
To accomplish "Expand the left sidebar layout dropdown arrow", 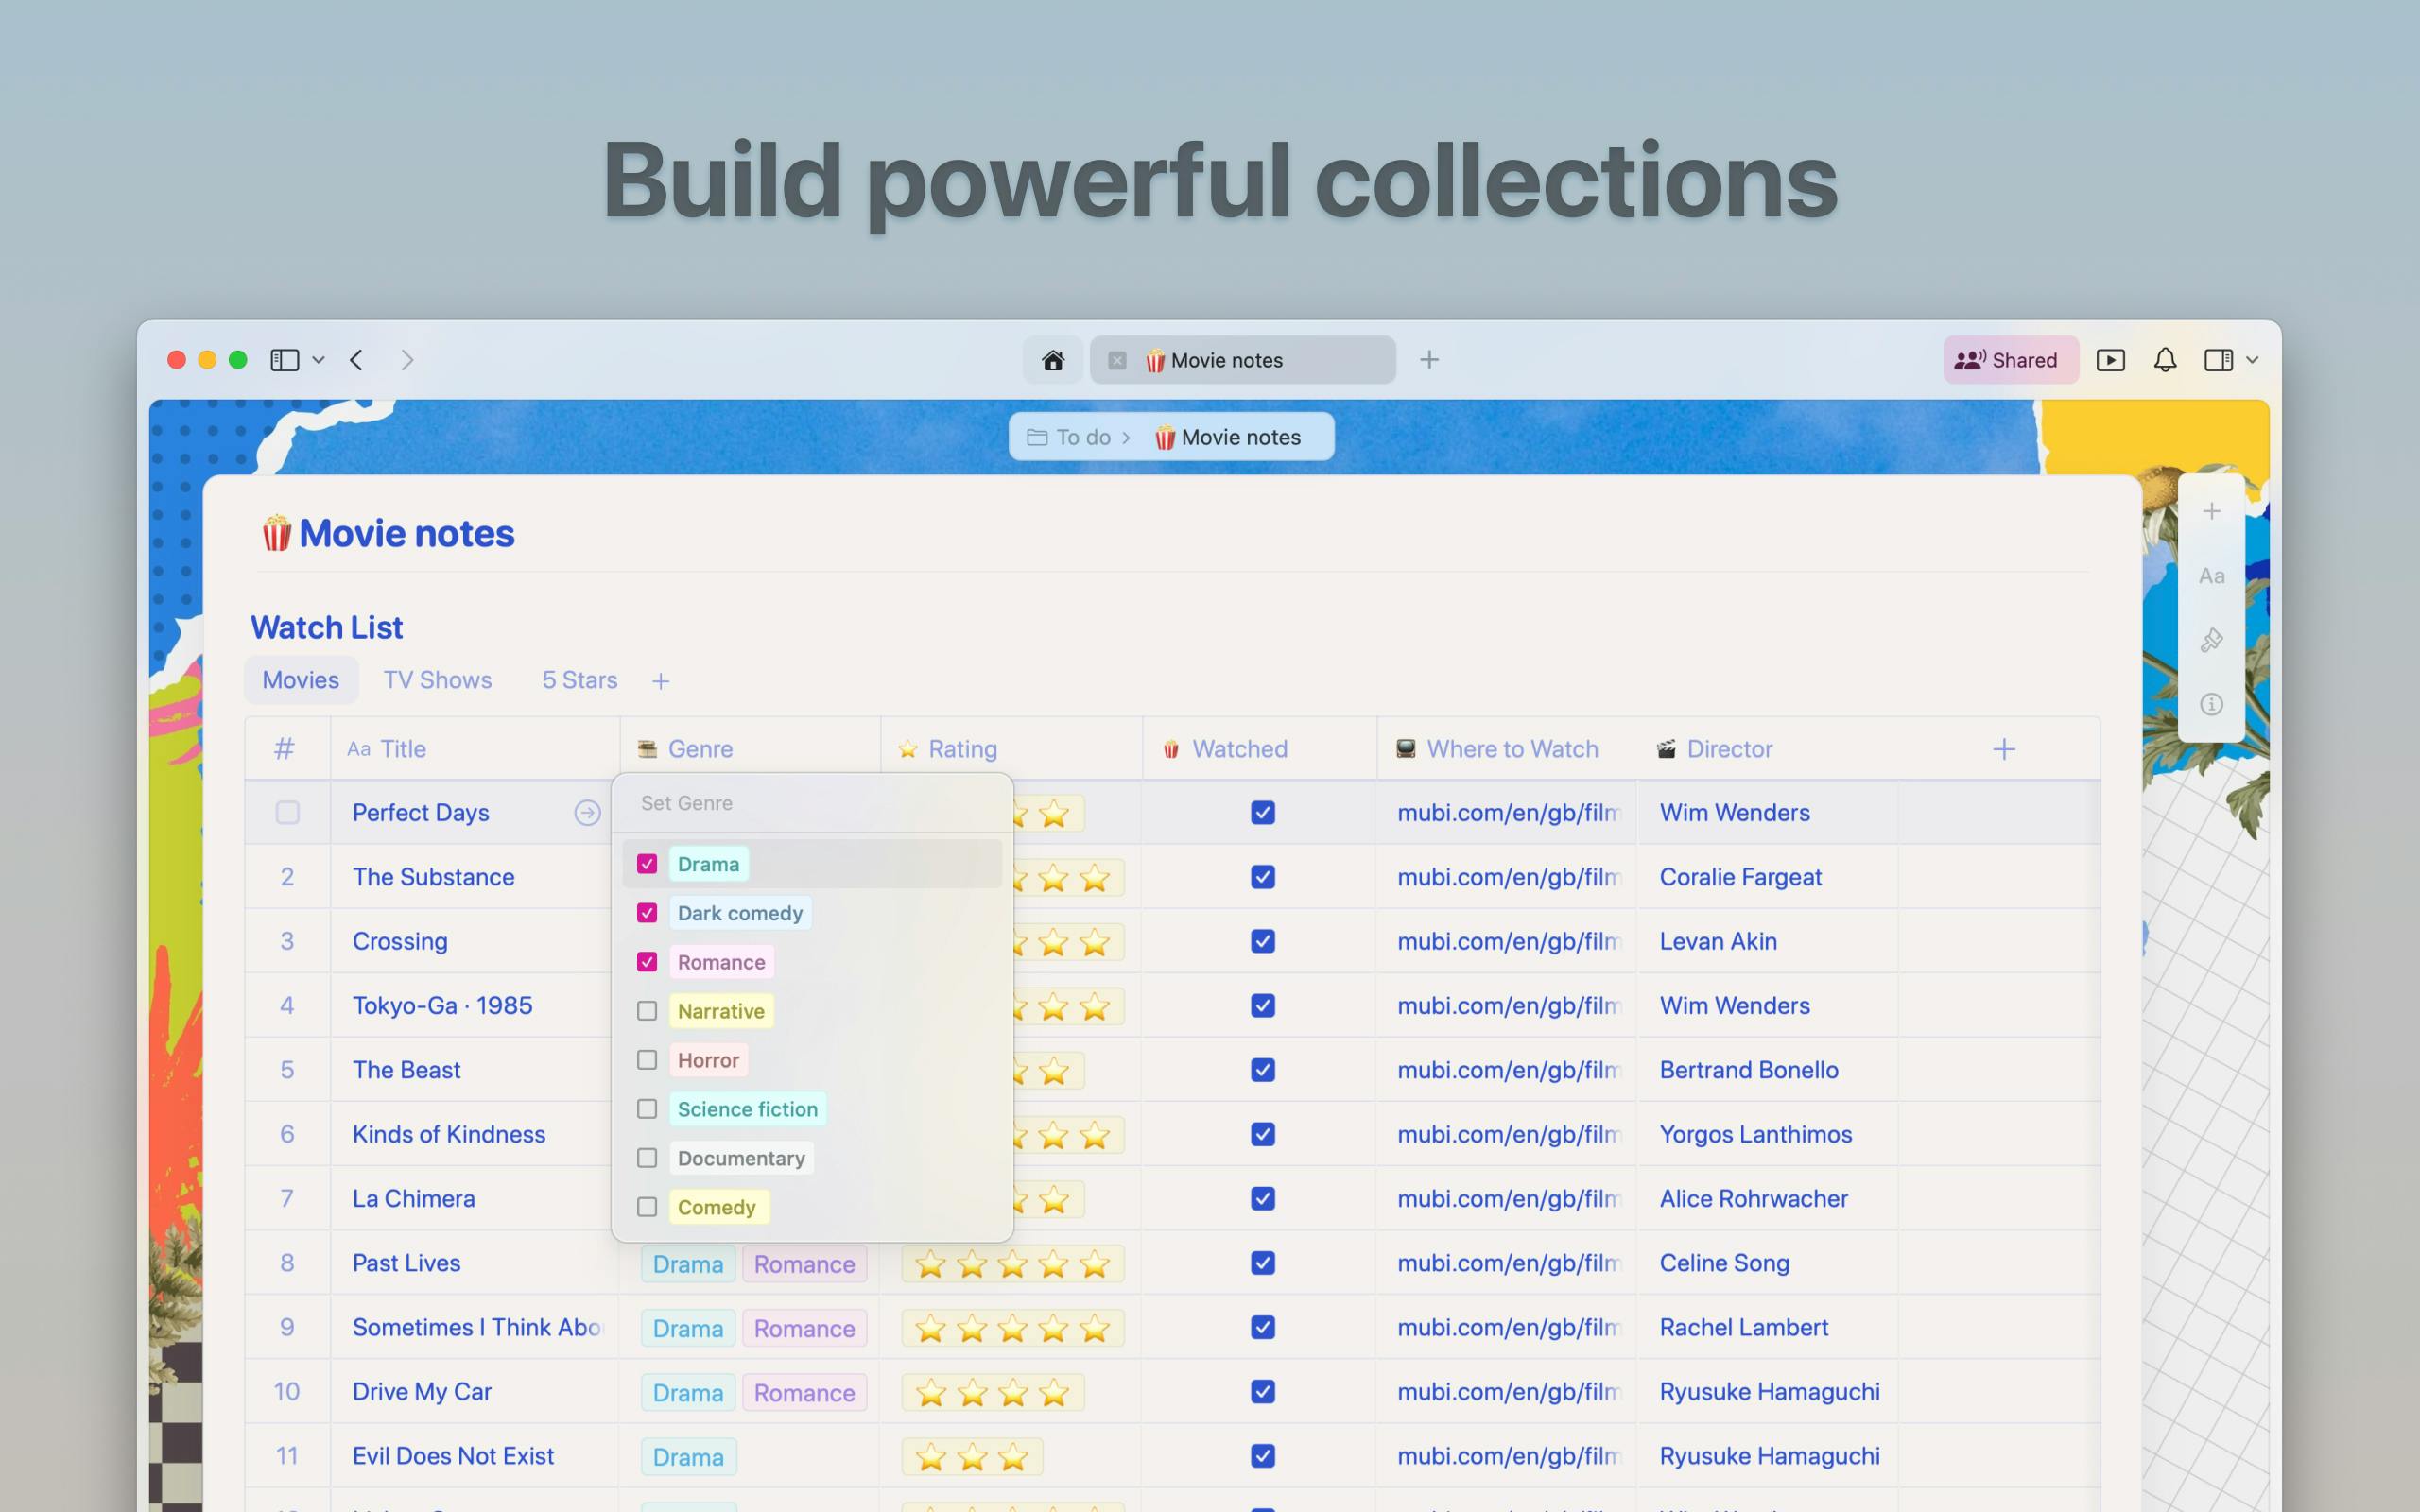I will 318,360.
